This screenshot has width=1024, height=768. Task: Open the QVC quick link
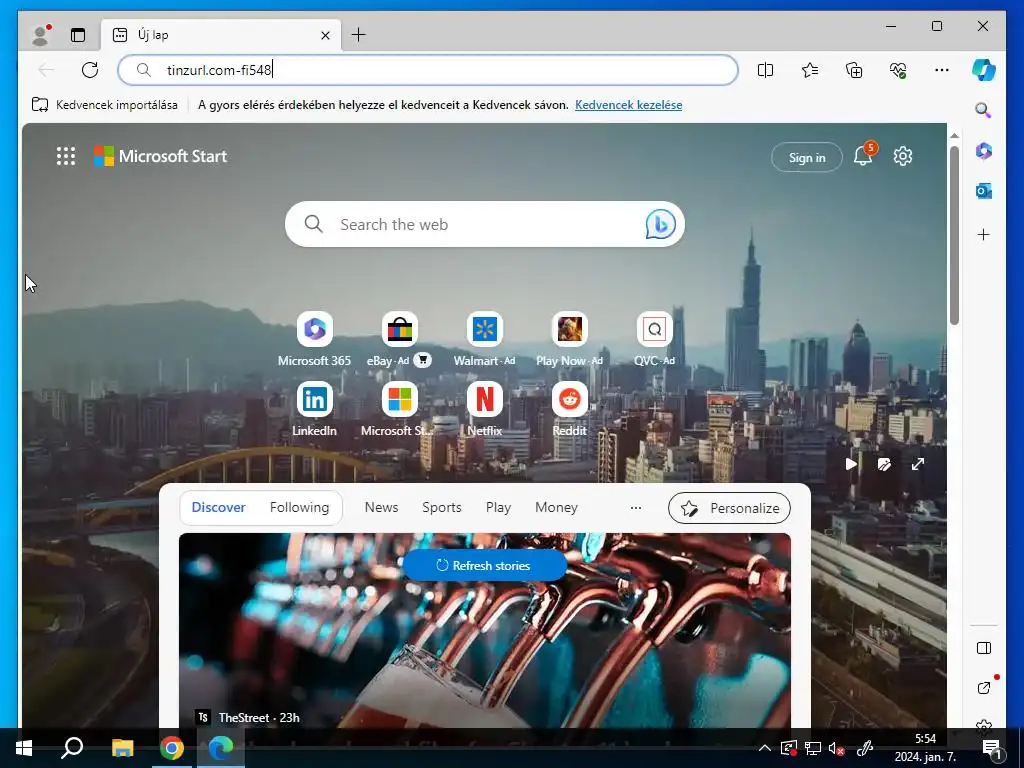pos(654,339)
